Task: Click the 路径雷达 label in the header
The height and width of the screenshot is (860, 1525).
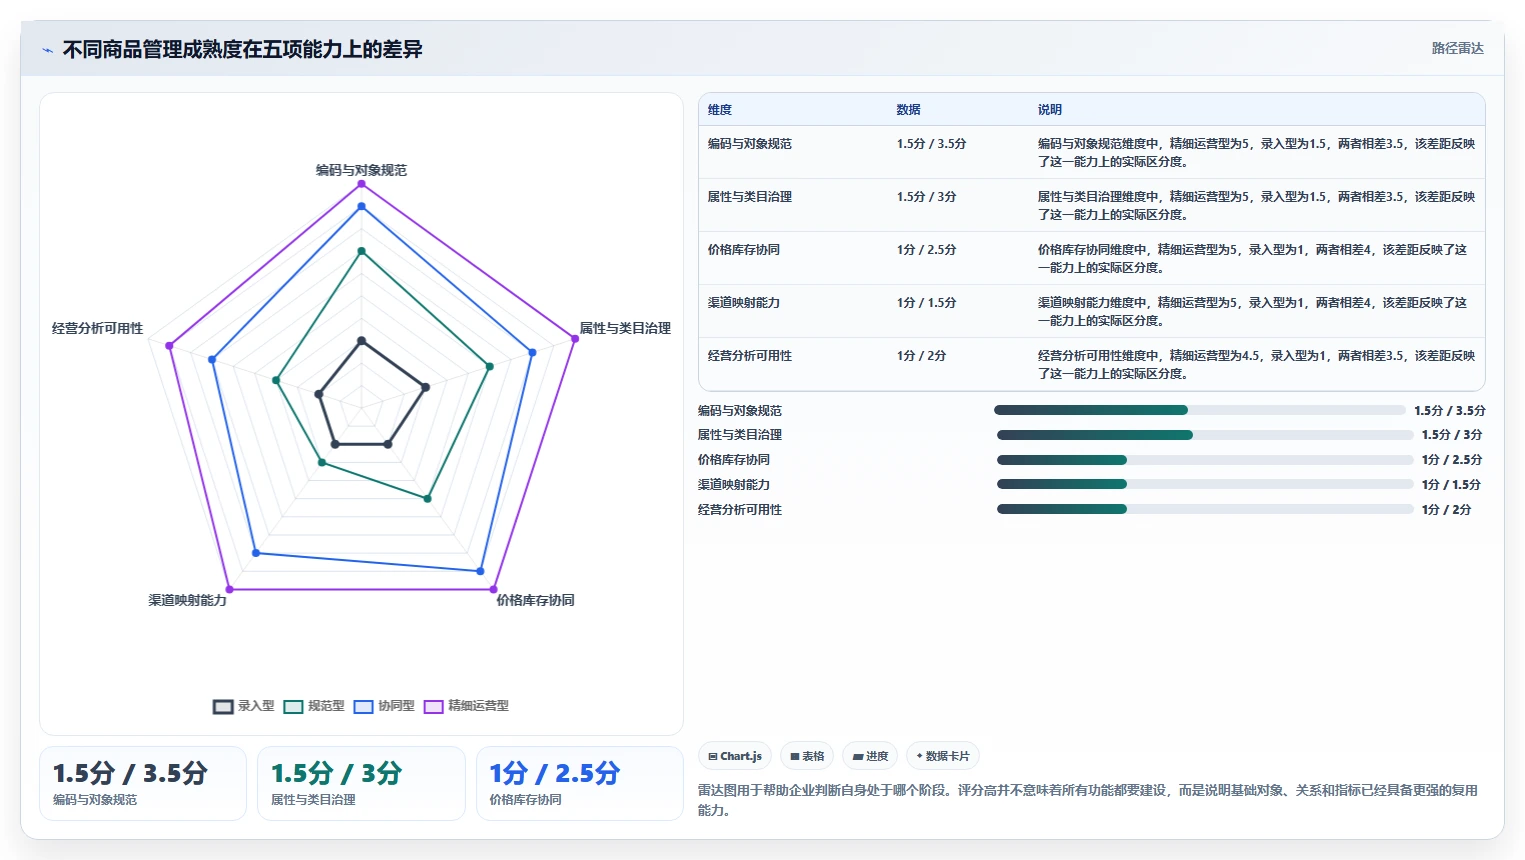Action: [x=1457, y=48]
